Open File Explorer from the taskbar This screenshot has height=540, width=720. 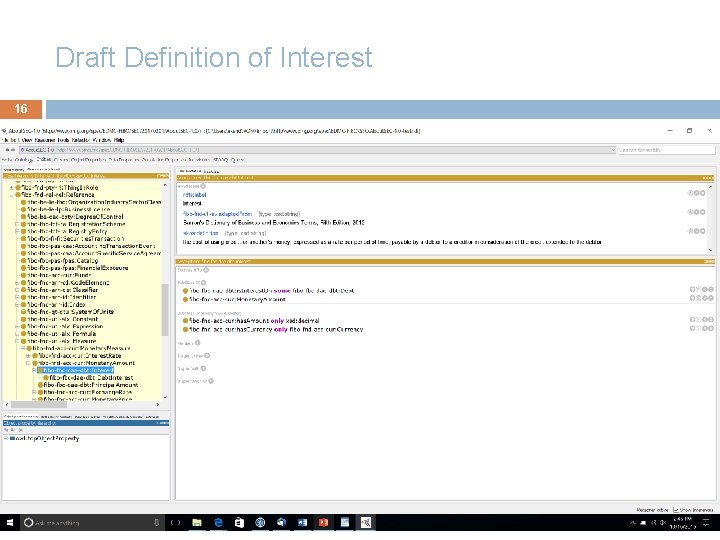coord(197,523)
